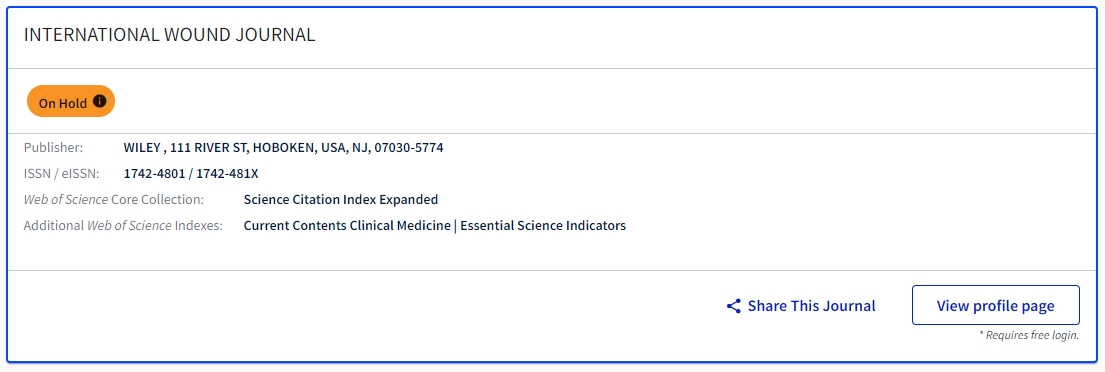Select the International Wound Journal title

coord(169,35)
